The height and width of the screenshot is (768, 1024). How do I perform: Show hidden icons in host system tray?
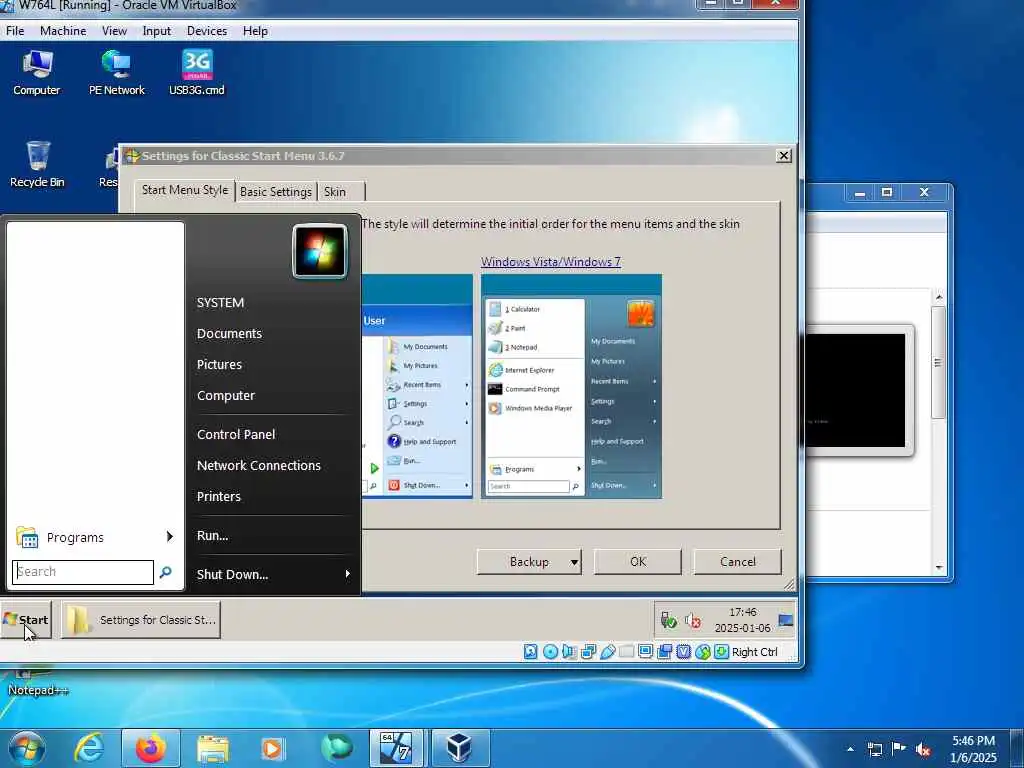[850, 749]
